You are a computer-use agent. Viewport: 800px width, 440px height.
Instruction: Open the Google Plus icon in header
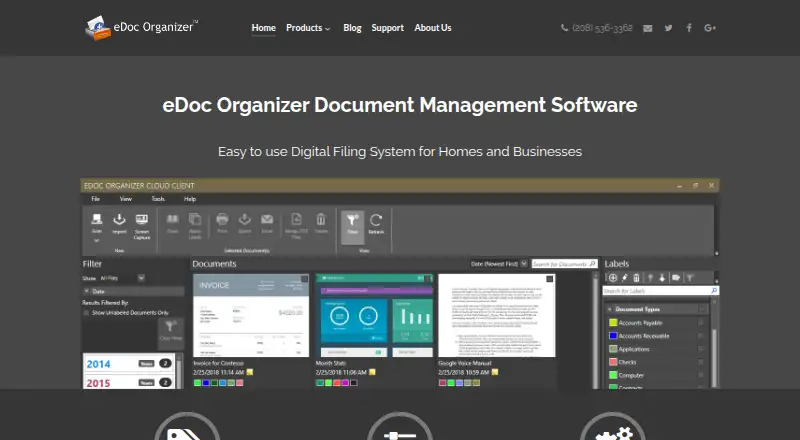(710, 28)
